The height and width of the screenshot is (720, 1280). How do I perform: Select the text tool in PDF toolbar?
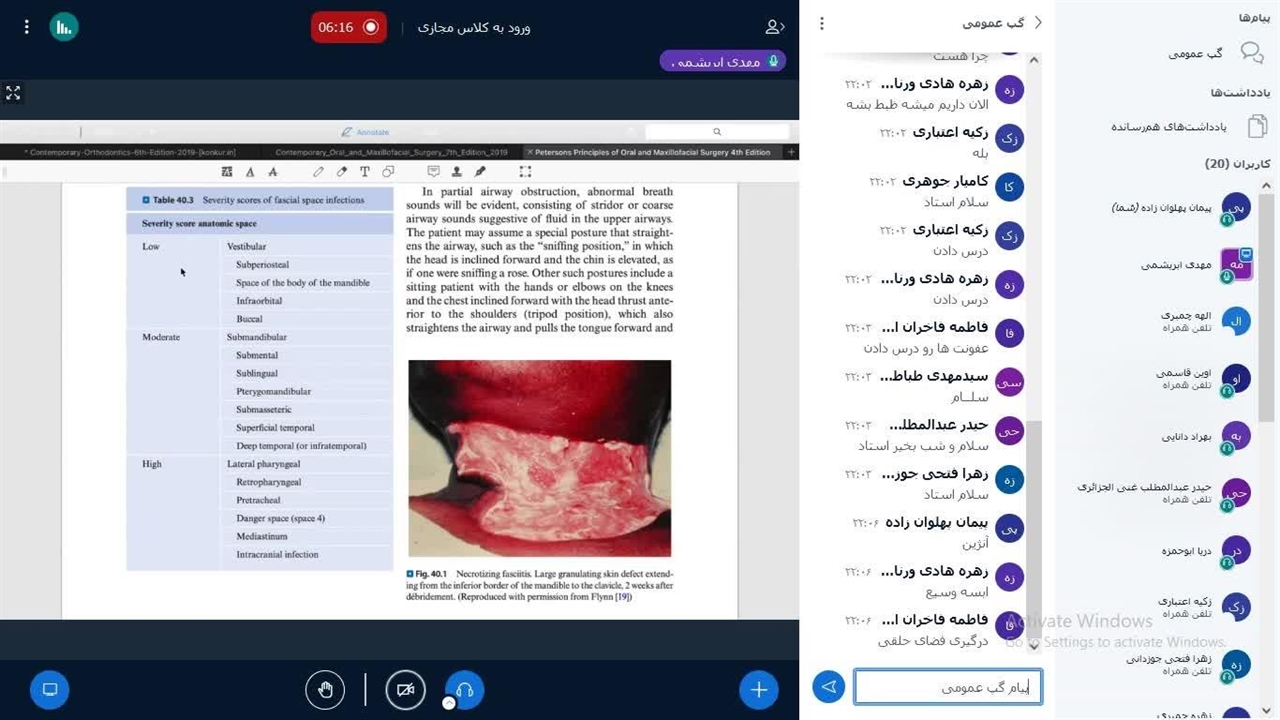[x=365, y=172]
